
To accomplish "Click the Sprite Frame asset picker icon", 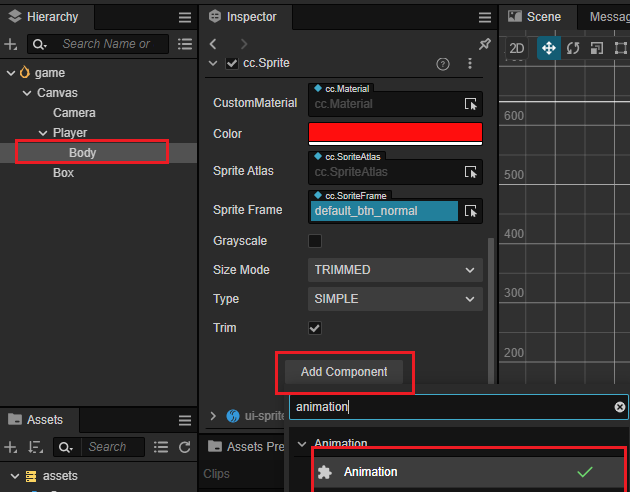I will point(471,211).
